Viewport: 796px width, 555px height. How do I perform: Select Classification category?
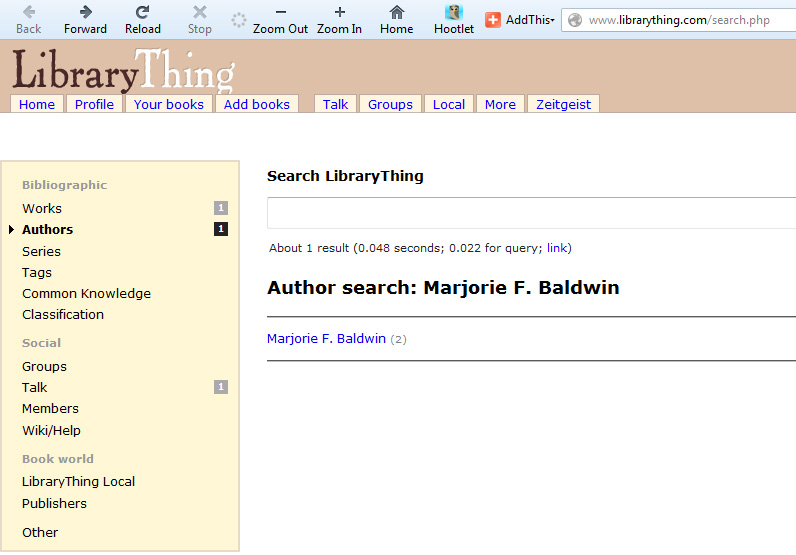pos(62,314)
